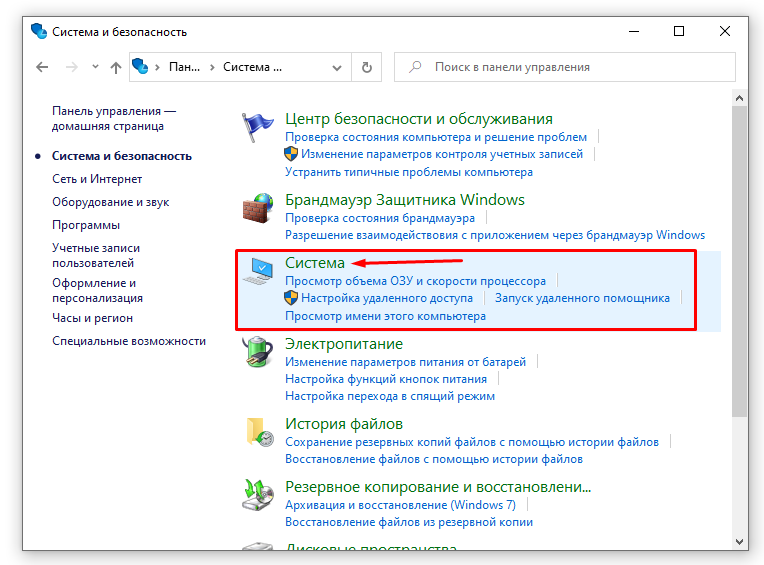Viewport: 764px width, 565px height.
Task: Click in Поиск в панели управления search field
Action: tap(565, 67)
